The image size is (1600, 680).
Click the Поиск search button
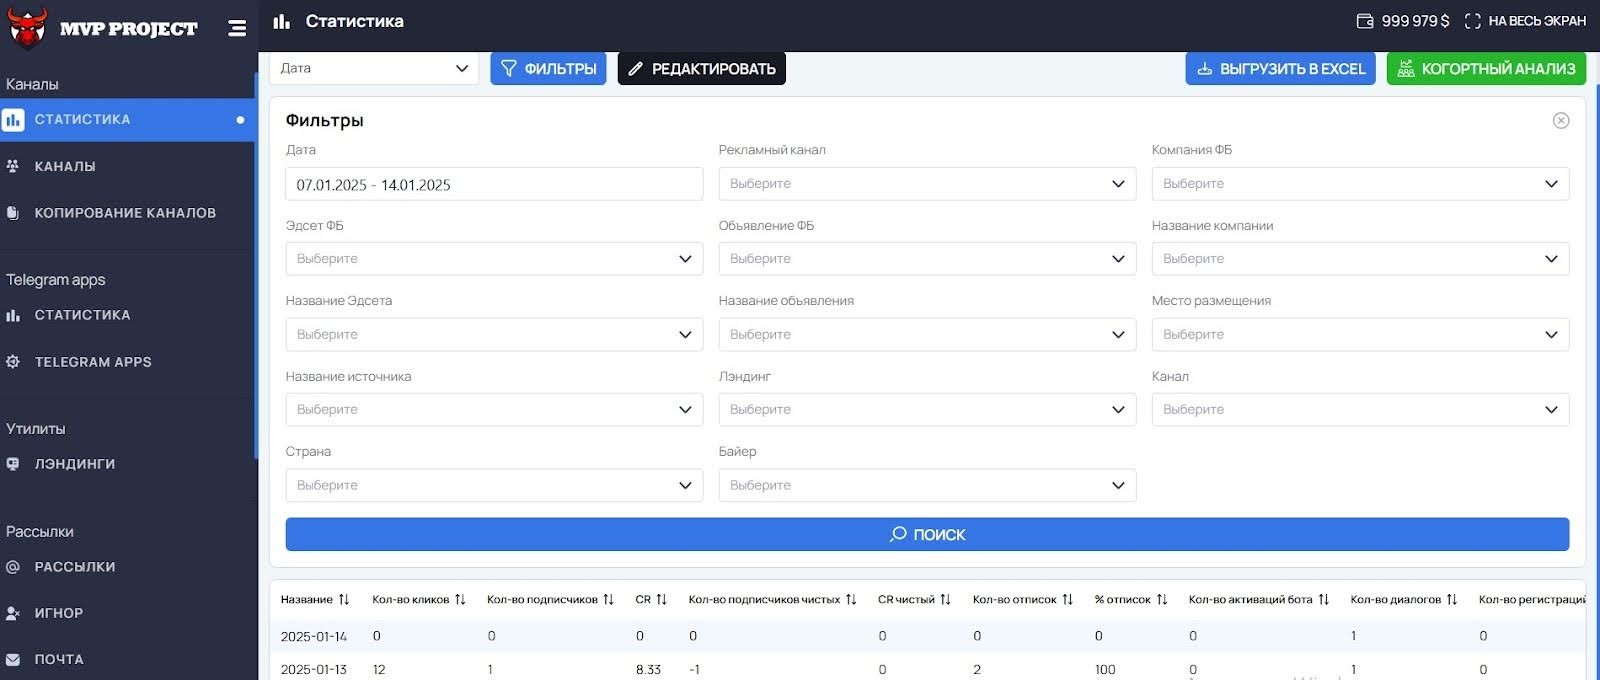click(x=927, y=534)
